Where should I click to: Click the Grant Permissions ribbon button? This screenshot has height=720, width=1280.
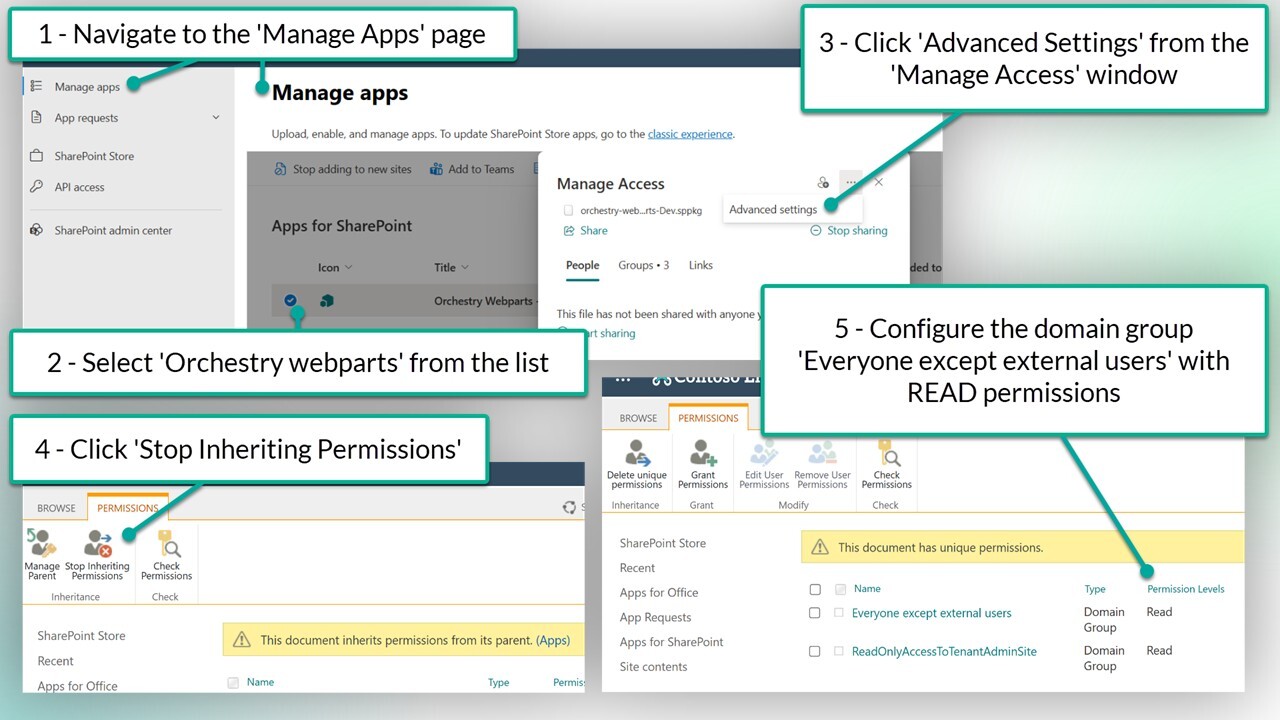pyautogui.click(x=702, y=464)
